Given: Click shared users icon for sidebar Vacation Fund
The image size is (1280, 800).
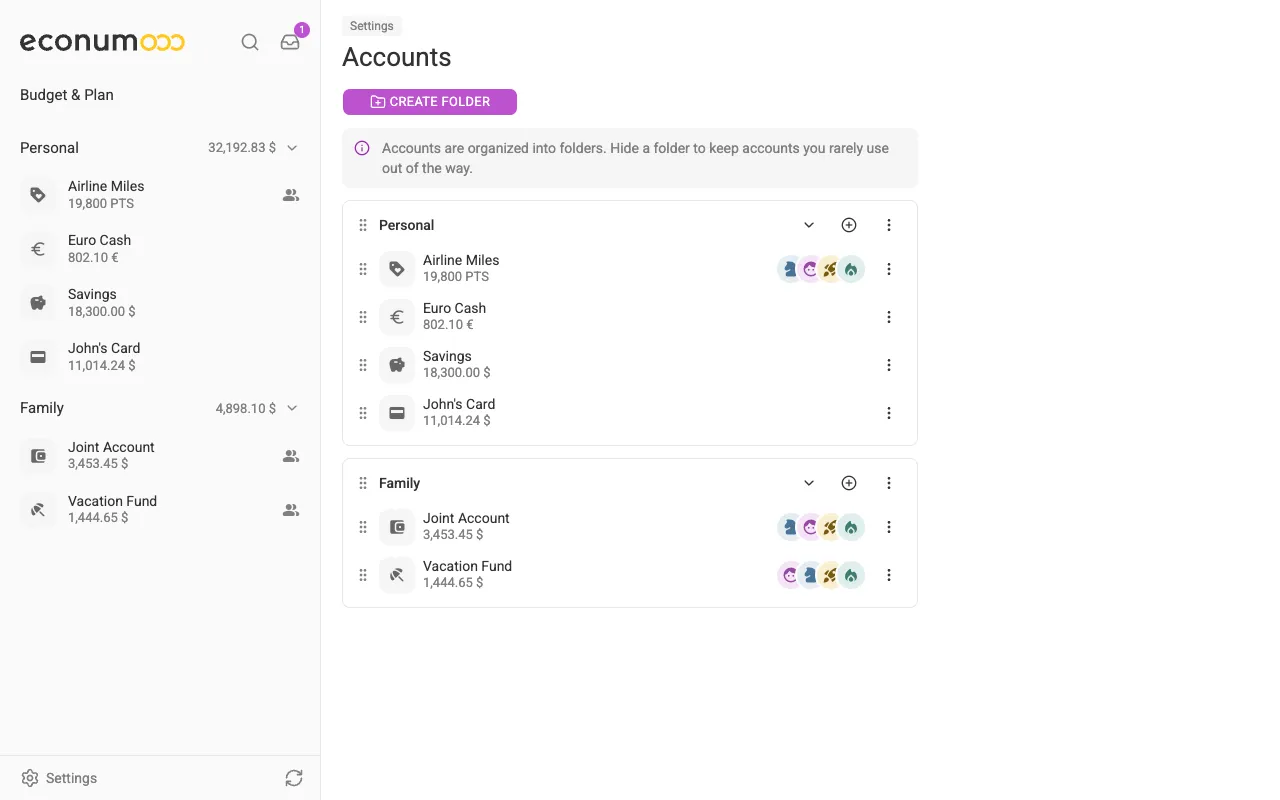Looking at the screenshot, I should pos(291,510).
